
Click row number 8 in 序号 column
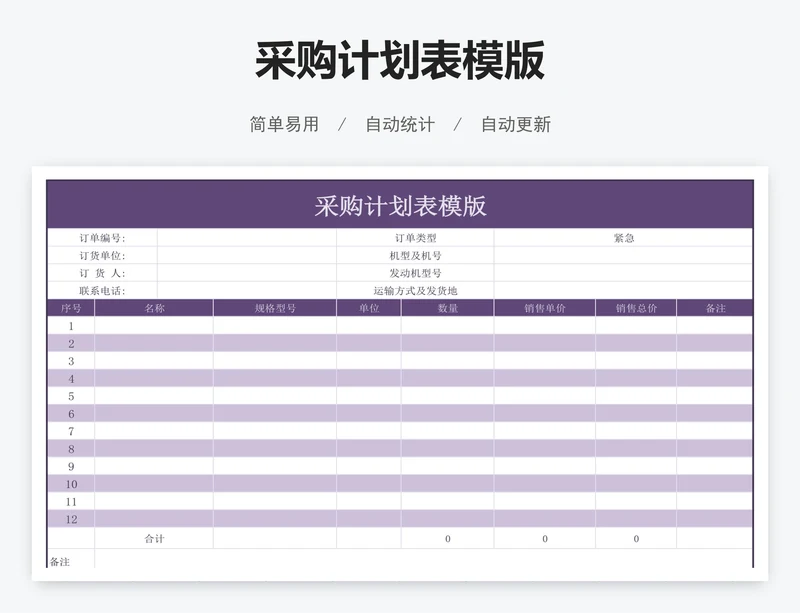tap(71, 449)
